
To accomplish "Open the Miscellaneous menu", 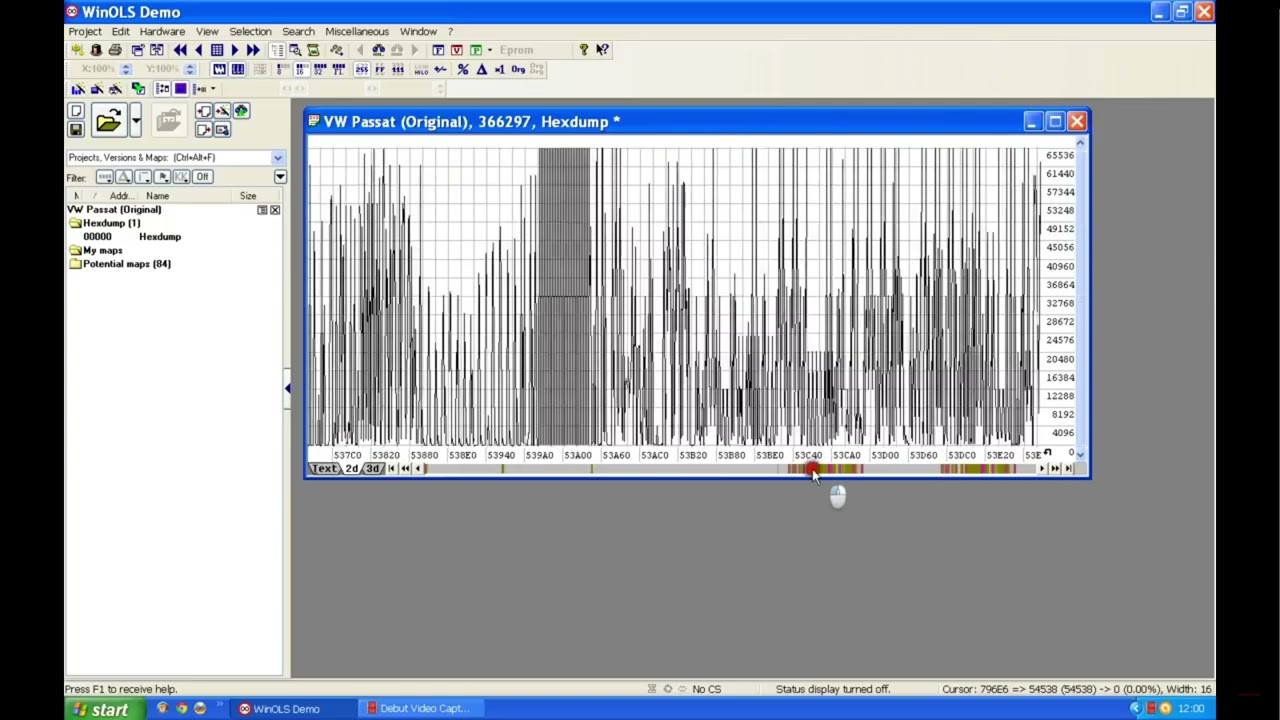I will (357, 31).
